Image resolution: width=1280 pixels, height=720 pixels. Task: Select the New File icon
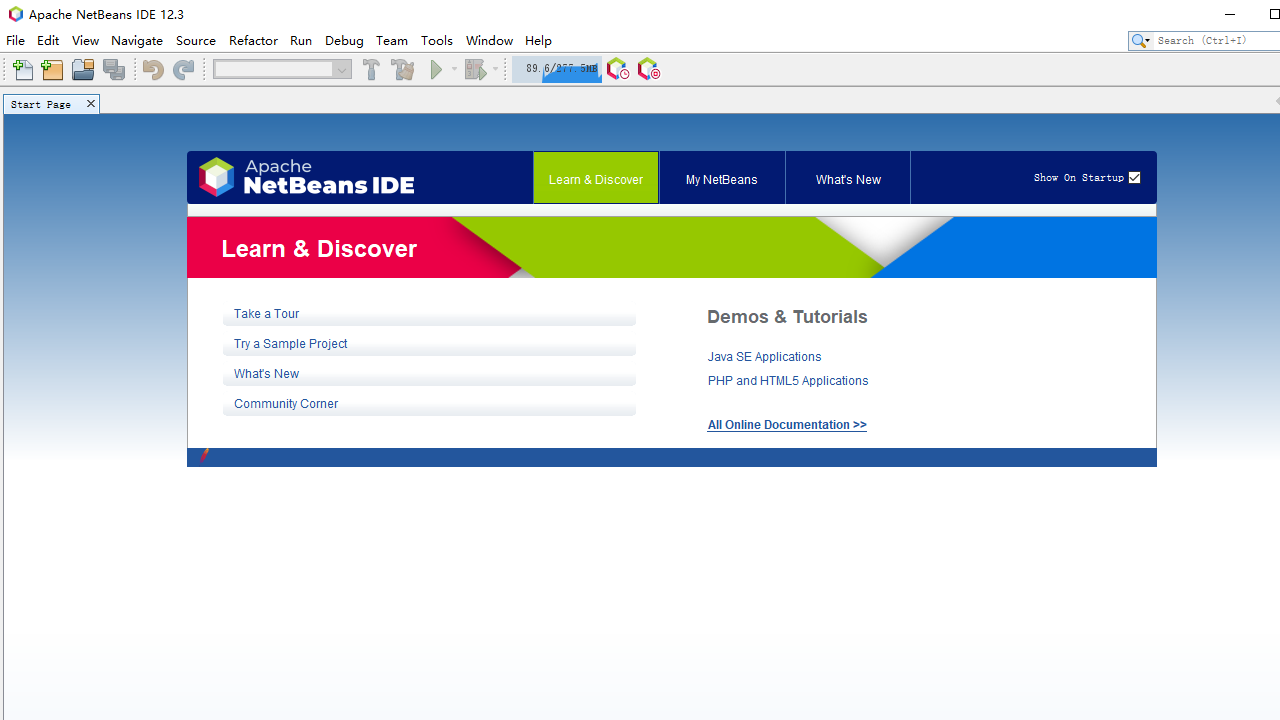pos(21,69)
